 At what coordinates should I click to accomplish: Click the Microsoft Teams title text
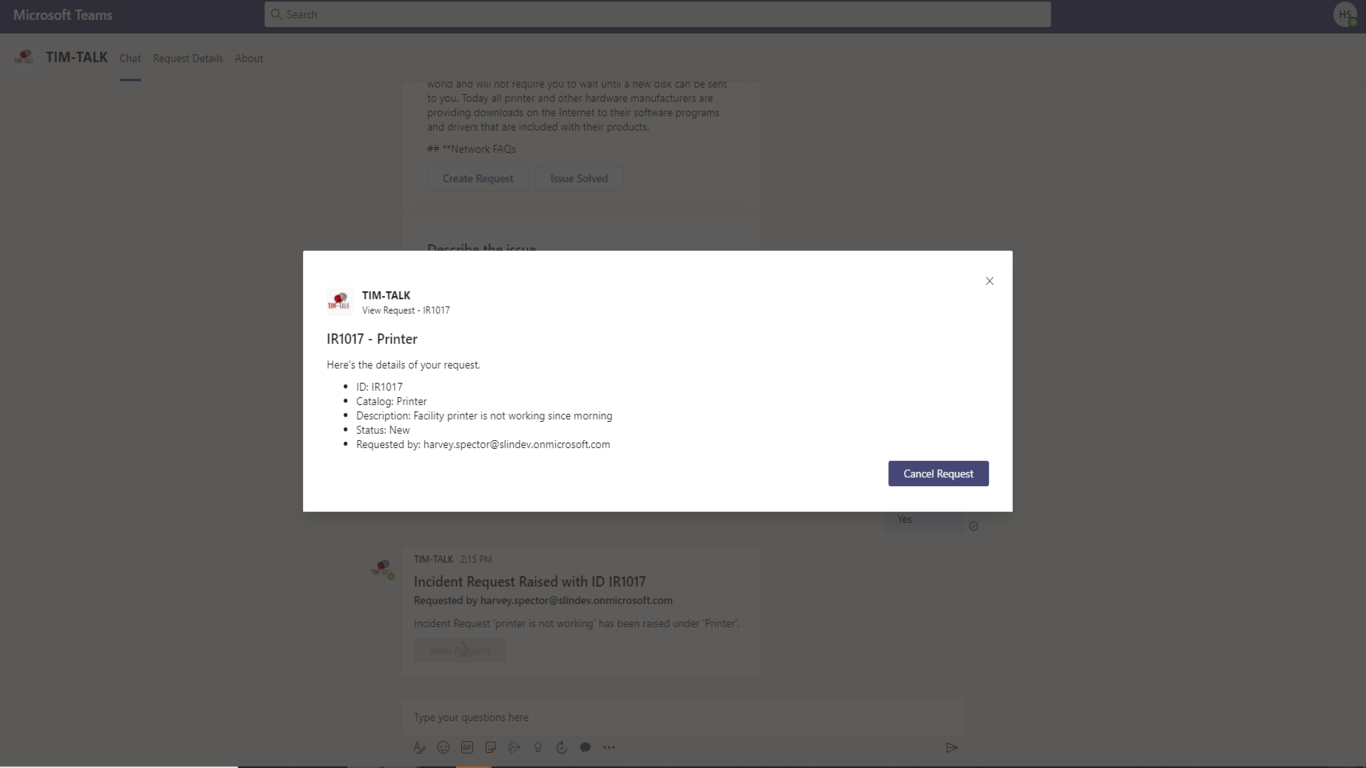(x=63, y=15)
